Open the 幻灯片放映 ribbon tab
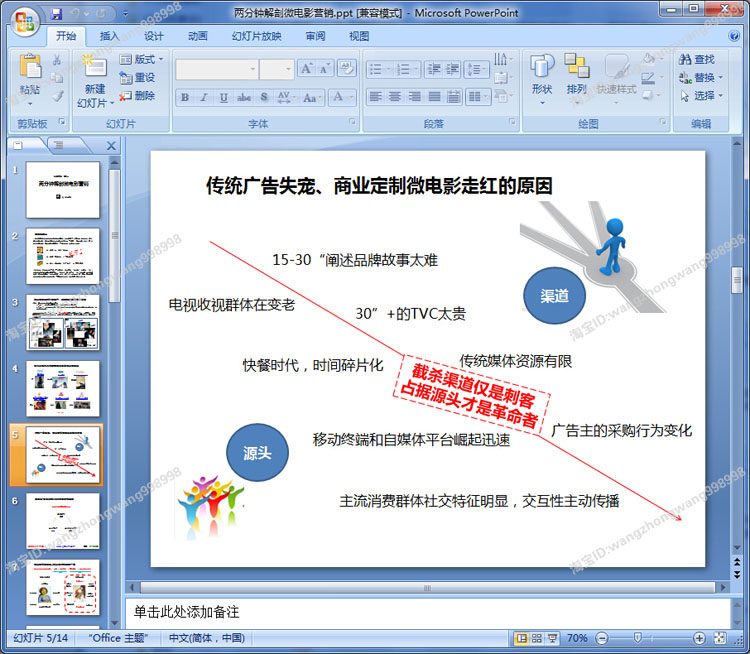The height and width of the screenshot is (654, 750). click(256, 36)
